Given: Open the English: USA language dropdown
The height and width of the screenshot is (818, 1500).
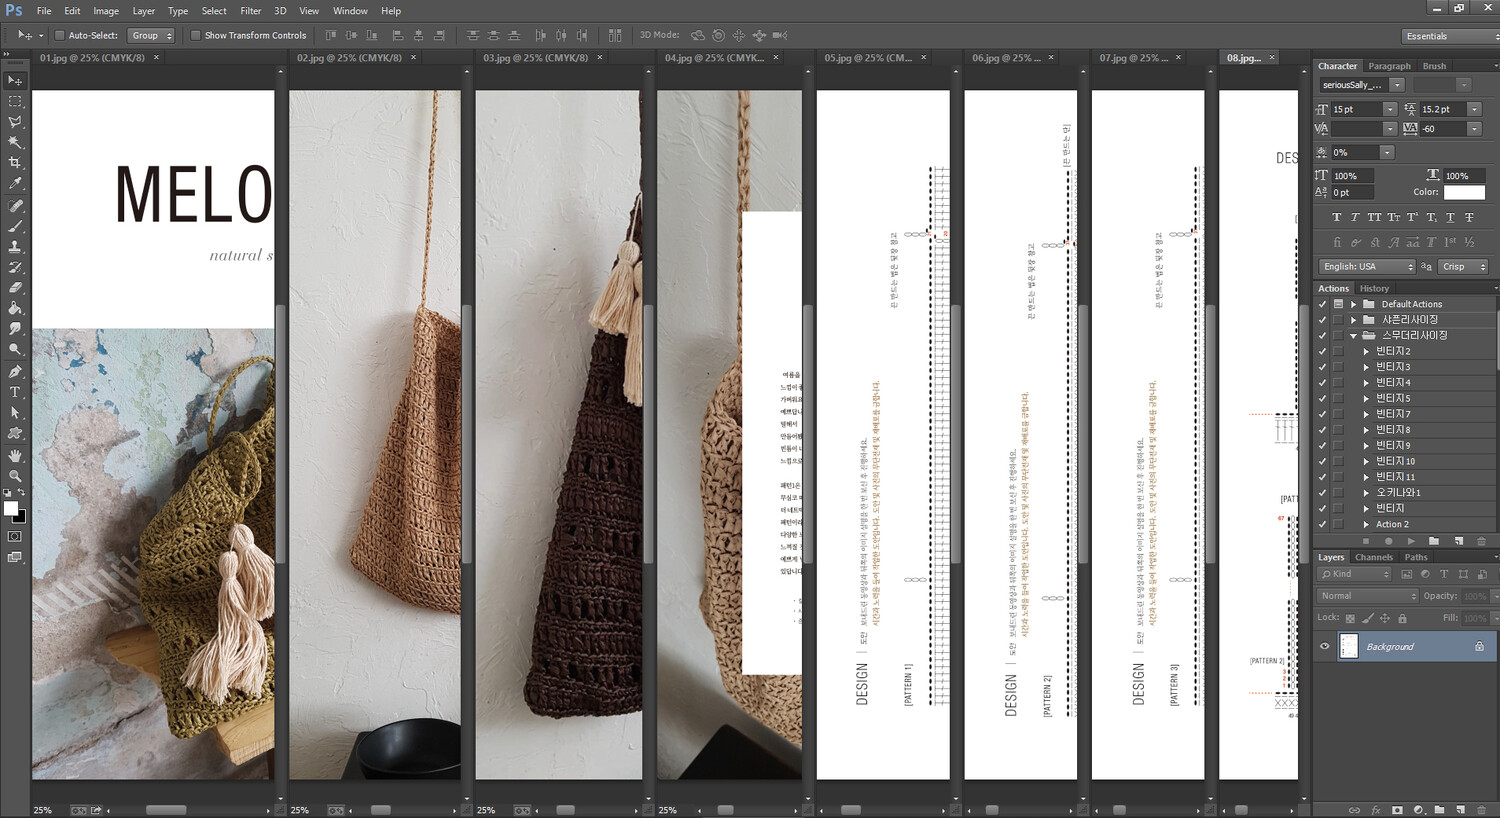Looking at the screenshot, I should (x=1367, y=267).
